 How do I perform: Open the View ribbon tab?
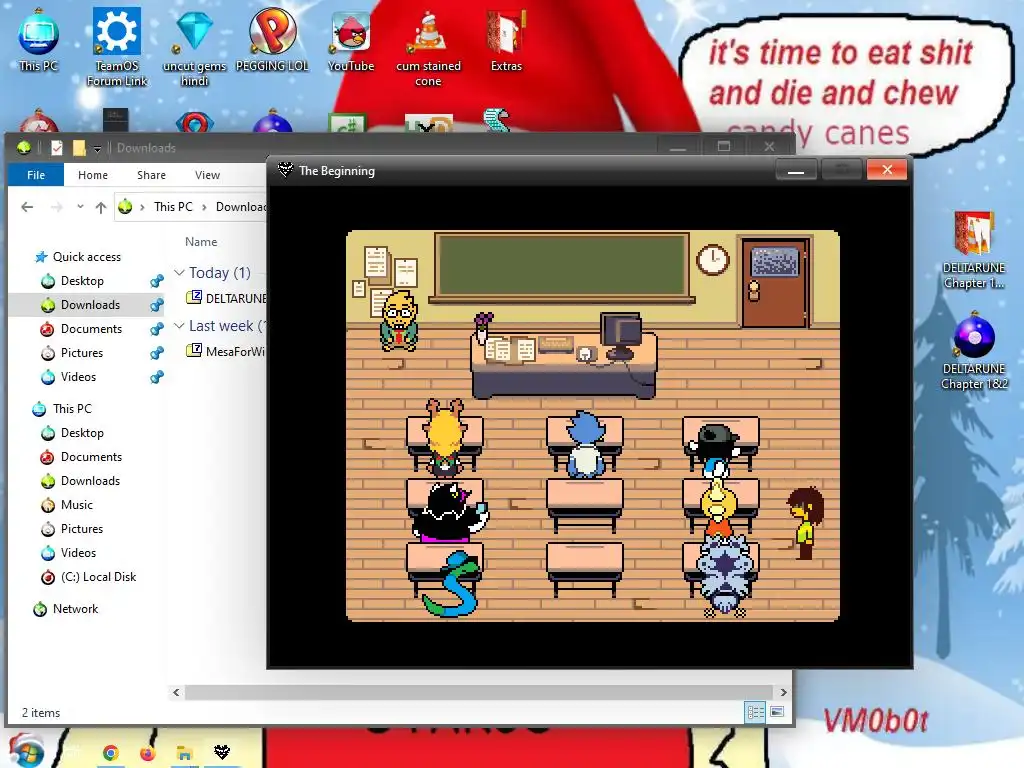tap(207, 175)
